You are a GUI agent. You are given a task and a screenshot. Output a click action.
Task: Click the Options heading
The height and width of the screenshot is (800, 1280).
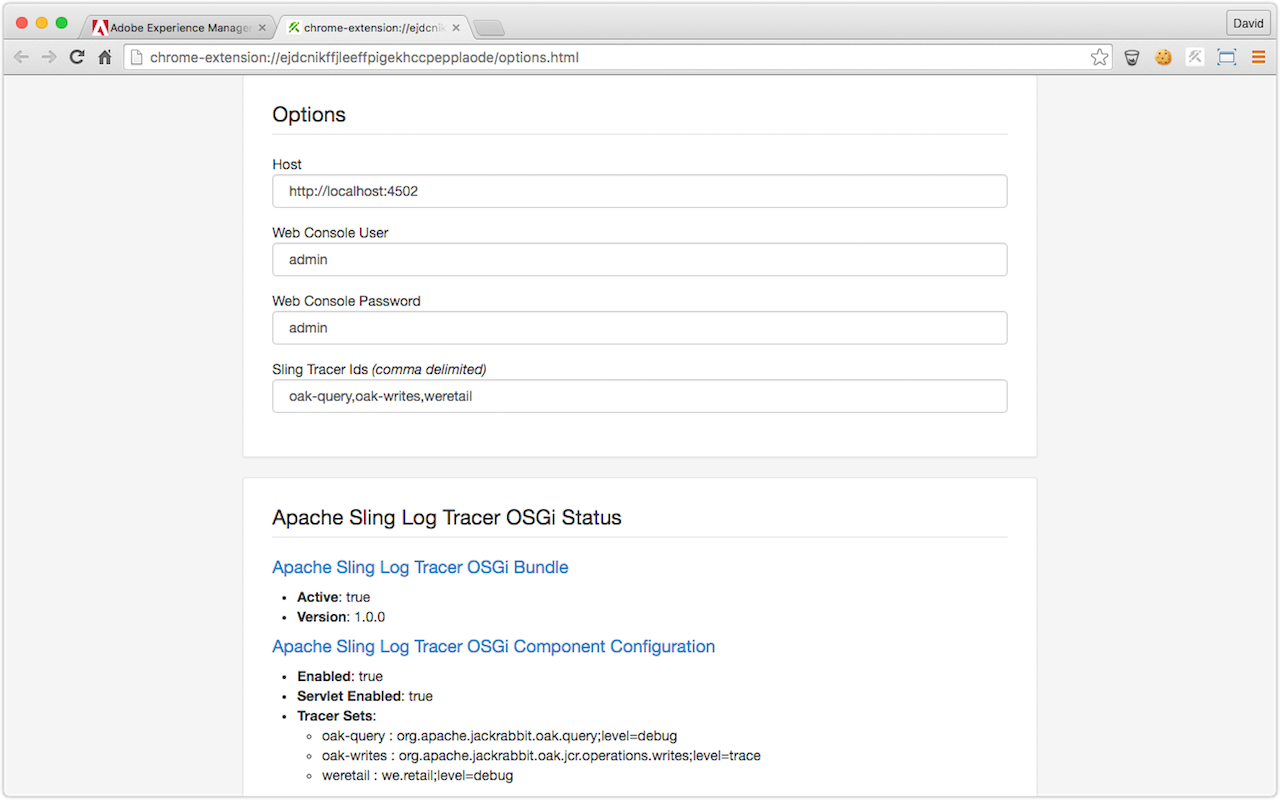pyautogui.click(x=309, y=114)
